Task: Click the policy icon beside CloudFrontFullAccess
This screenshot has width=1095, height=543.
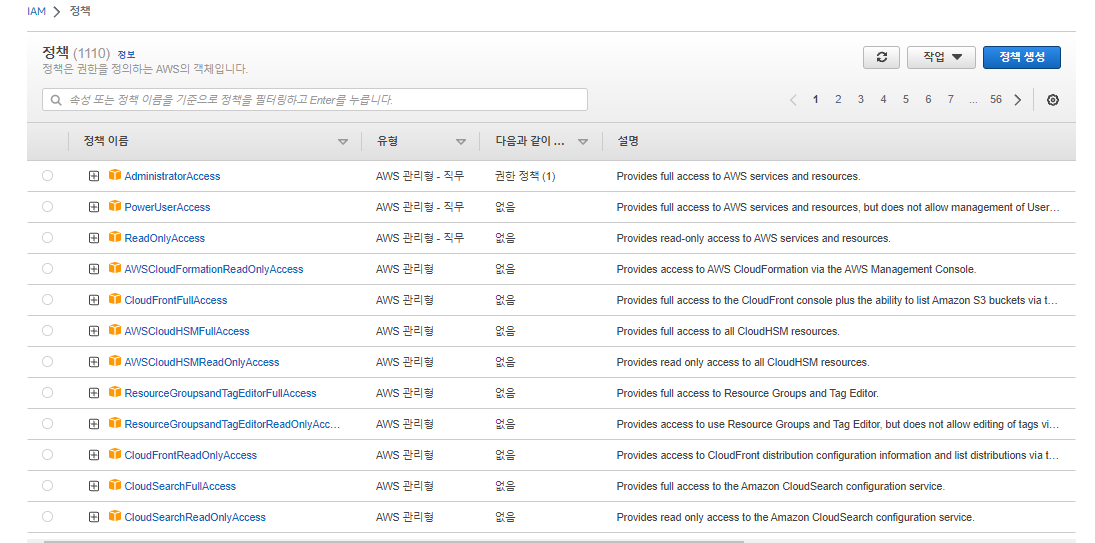Action: (115, 299)
